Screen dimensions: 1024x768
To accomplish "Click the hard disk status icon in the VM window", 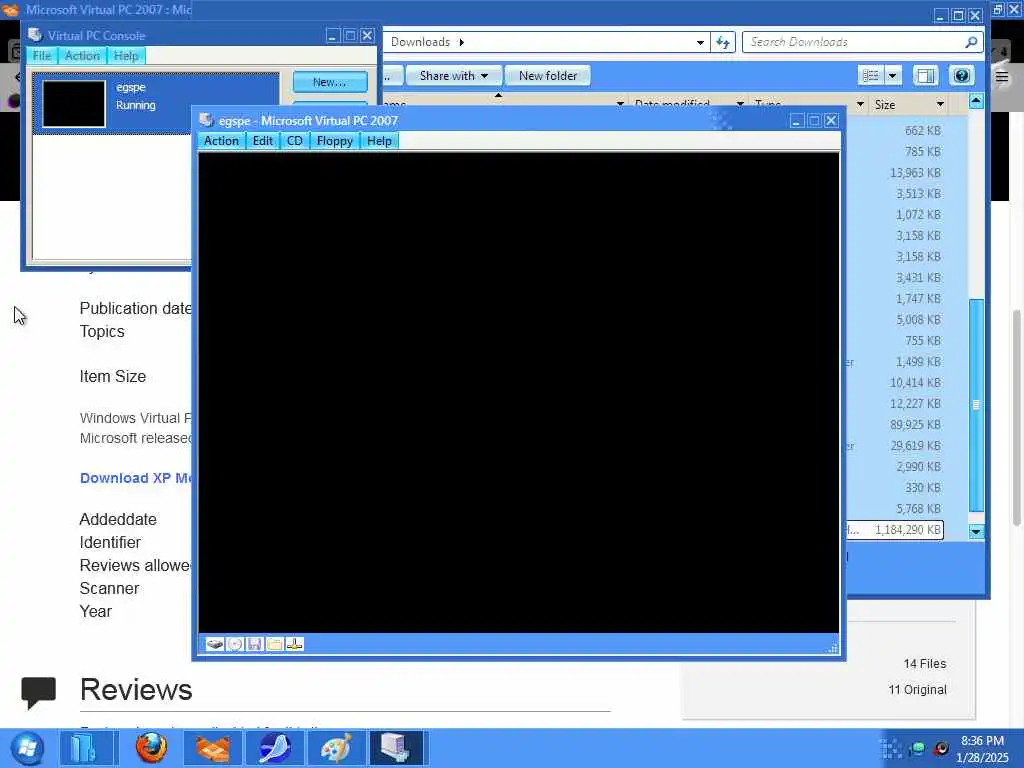I will [x=215, y=645].
